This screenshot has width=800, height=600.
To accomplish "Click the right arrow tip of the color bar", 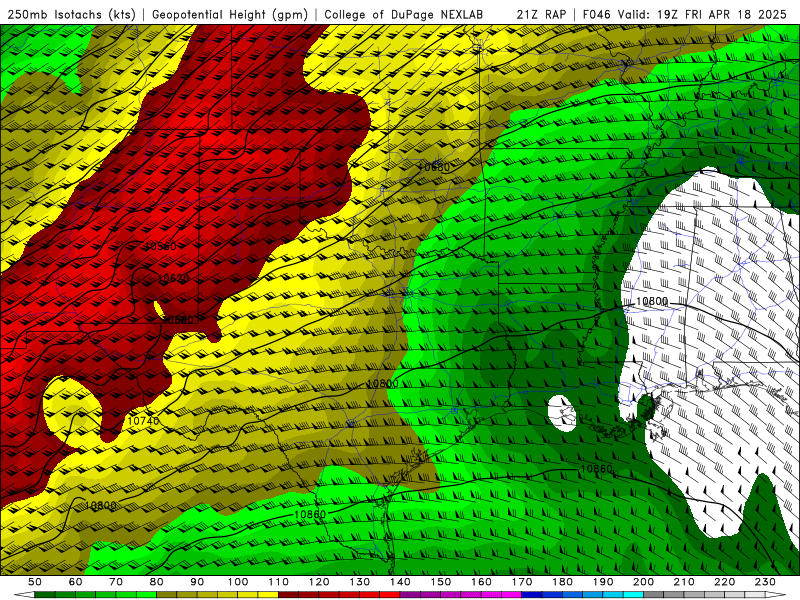I will [776, 594].
